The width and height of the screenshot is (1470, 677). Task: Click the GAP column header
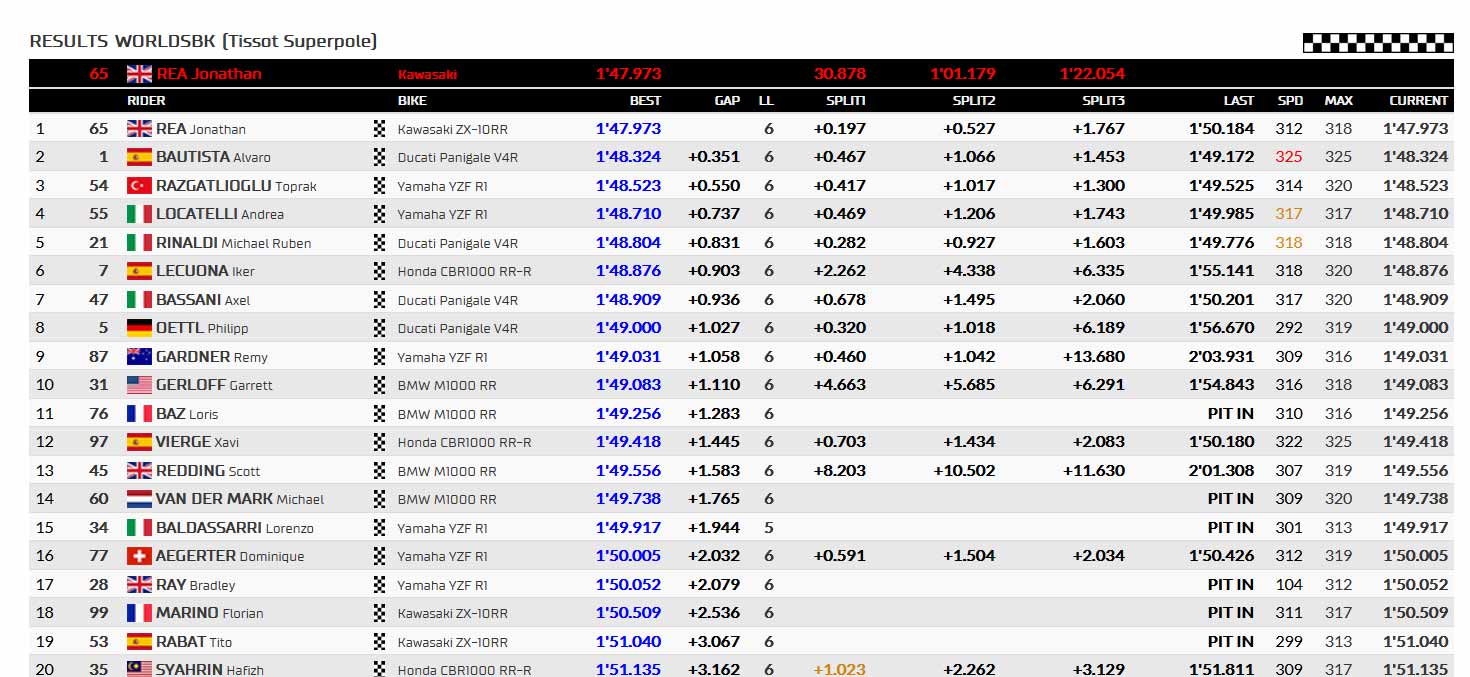(727, 100)
